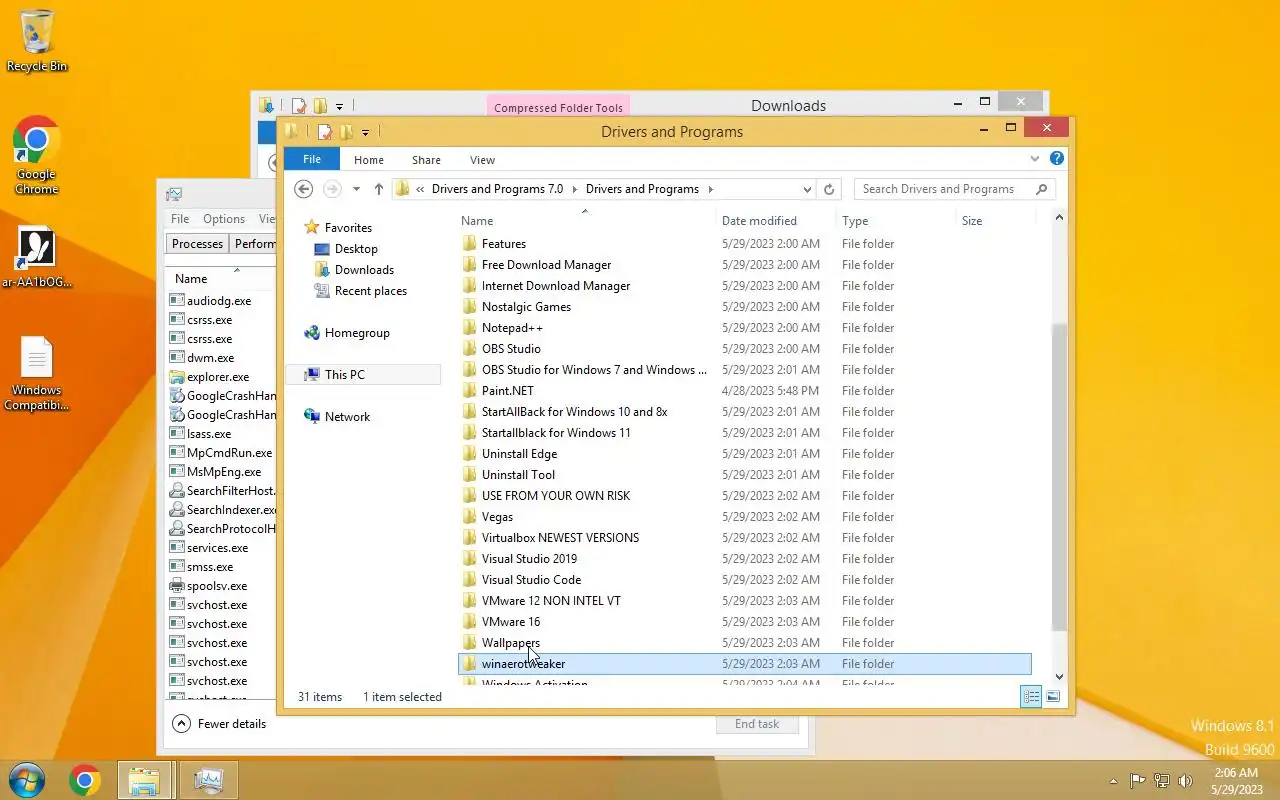
Task: Expand the recent locations dropdown arrow
Action: click(356, 189)
